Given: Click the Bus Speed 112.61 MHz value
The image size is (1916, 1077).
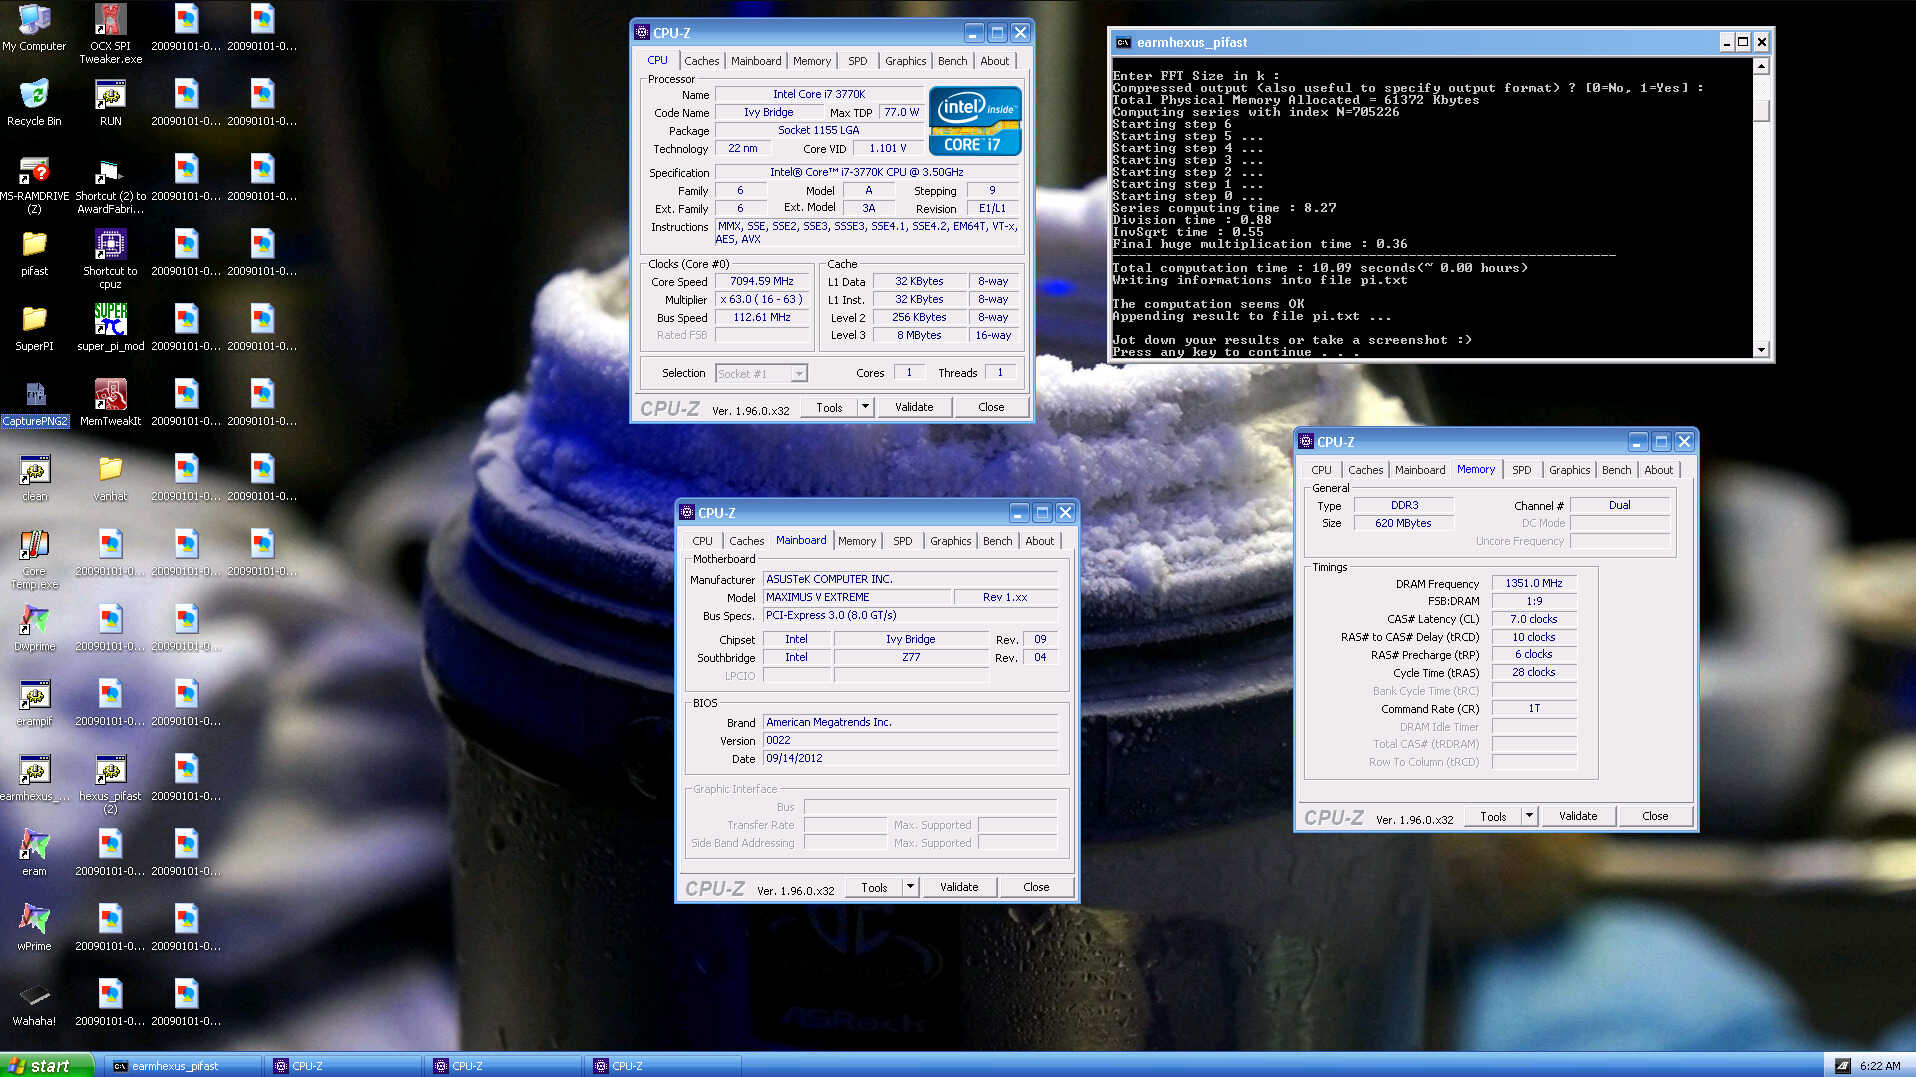Looking at the screenshot, I should [x=761, y=318].
